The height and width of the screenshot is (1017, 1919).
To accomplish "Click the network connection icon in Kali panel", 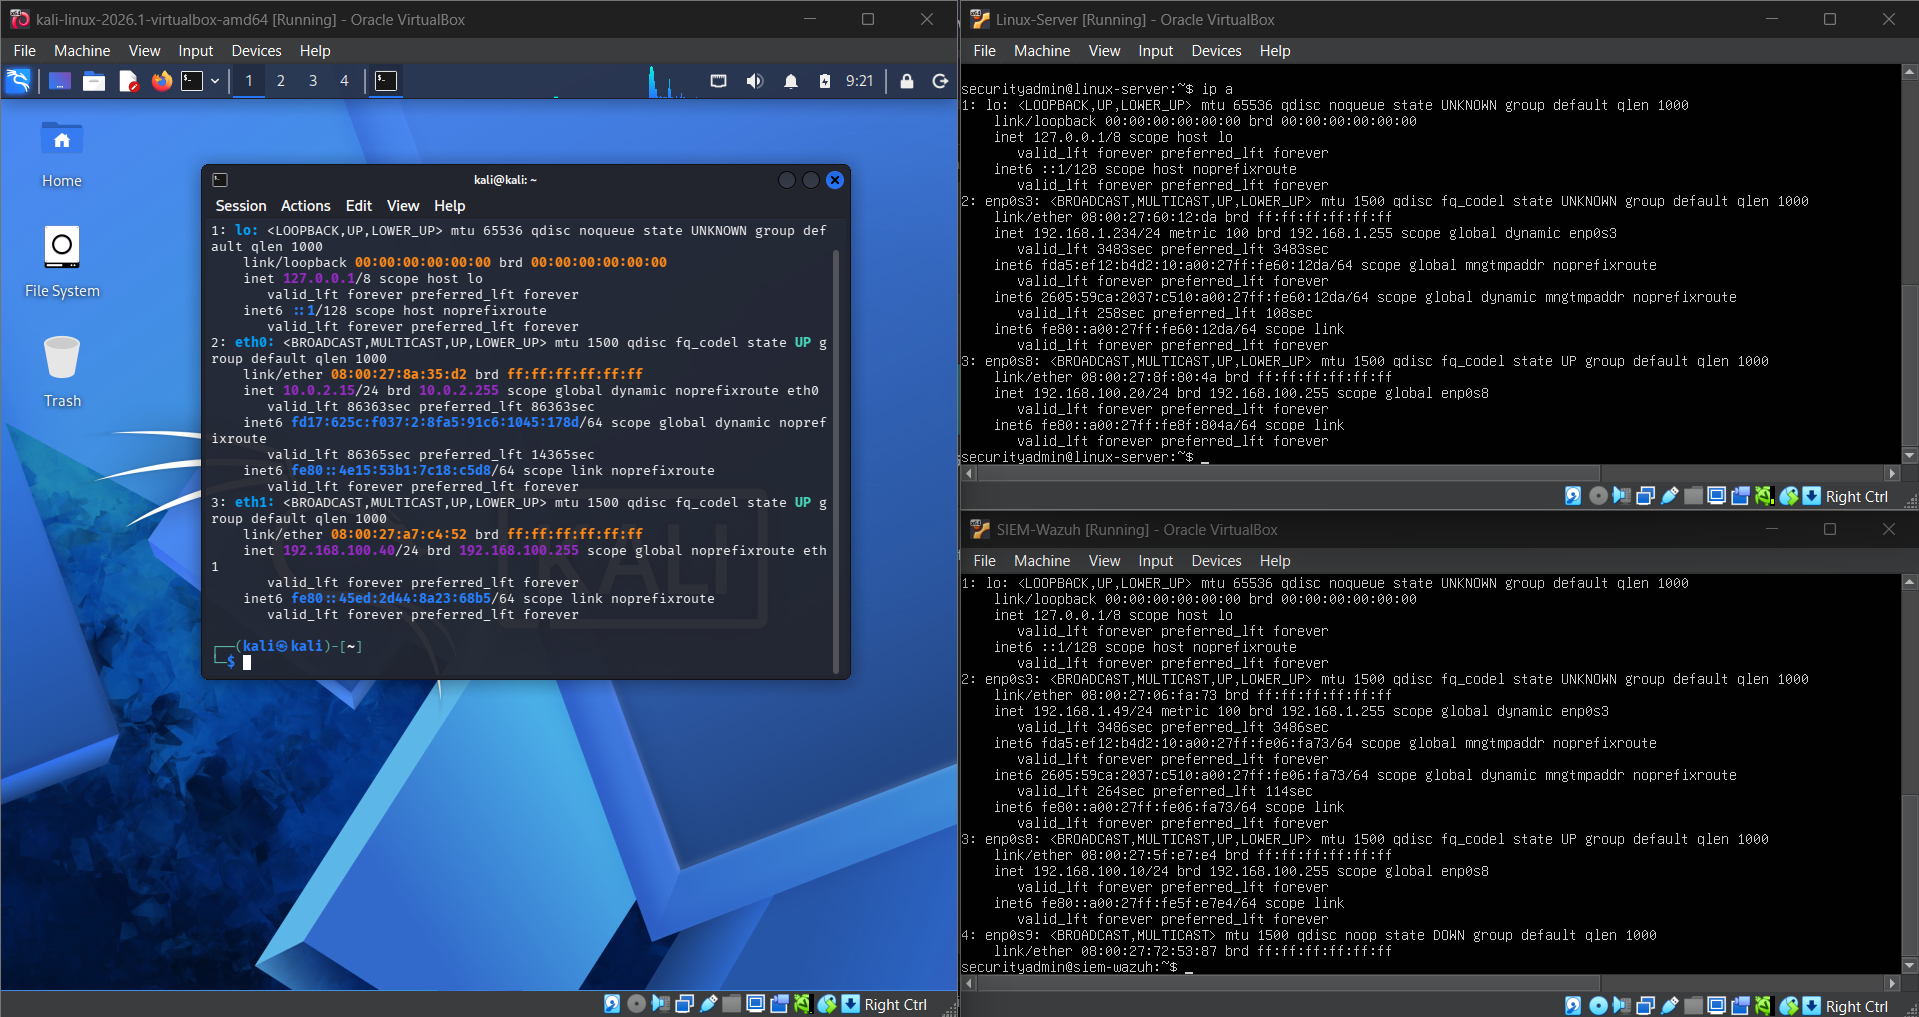I will pos(718,81).
